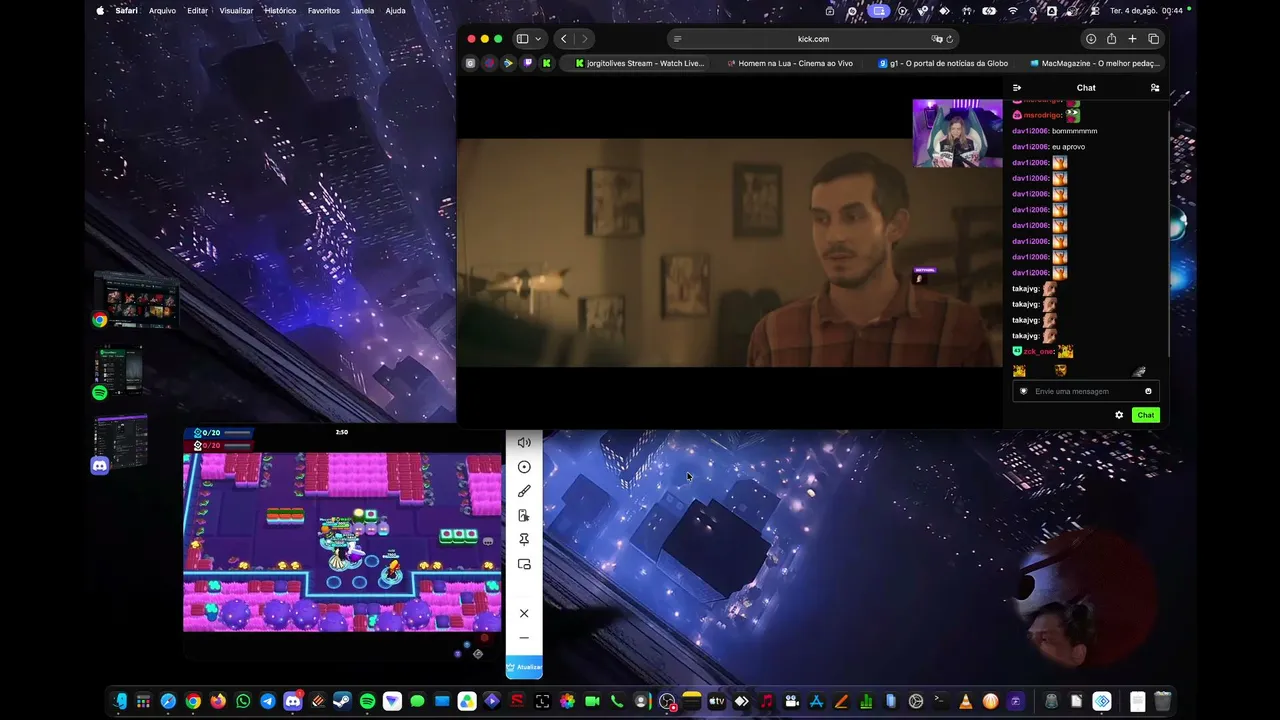Open the pinned Twitch tab
Image resolution: width=1280 pixels, height=720 pixels.
[x=527, y=63]
